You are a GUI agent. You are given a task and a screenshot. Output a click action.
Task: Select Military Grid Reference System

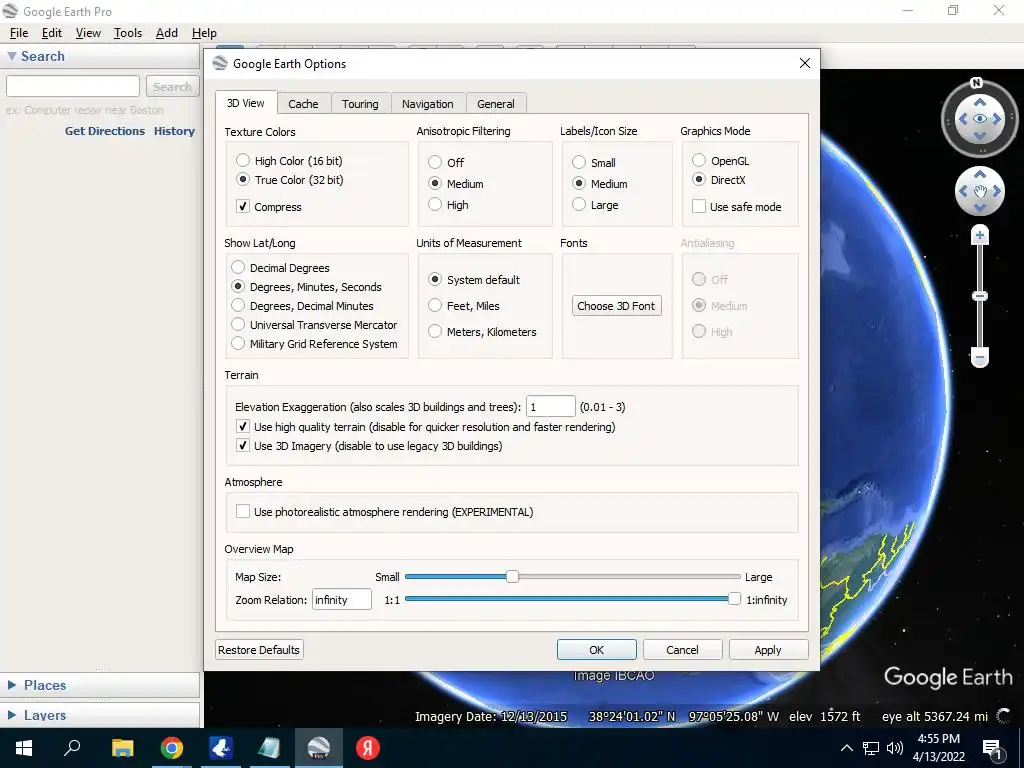238,343
